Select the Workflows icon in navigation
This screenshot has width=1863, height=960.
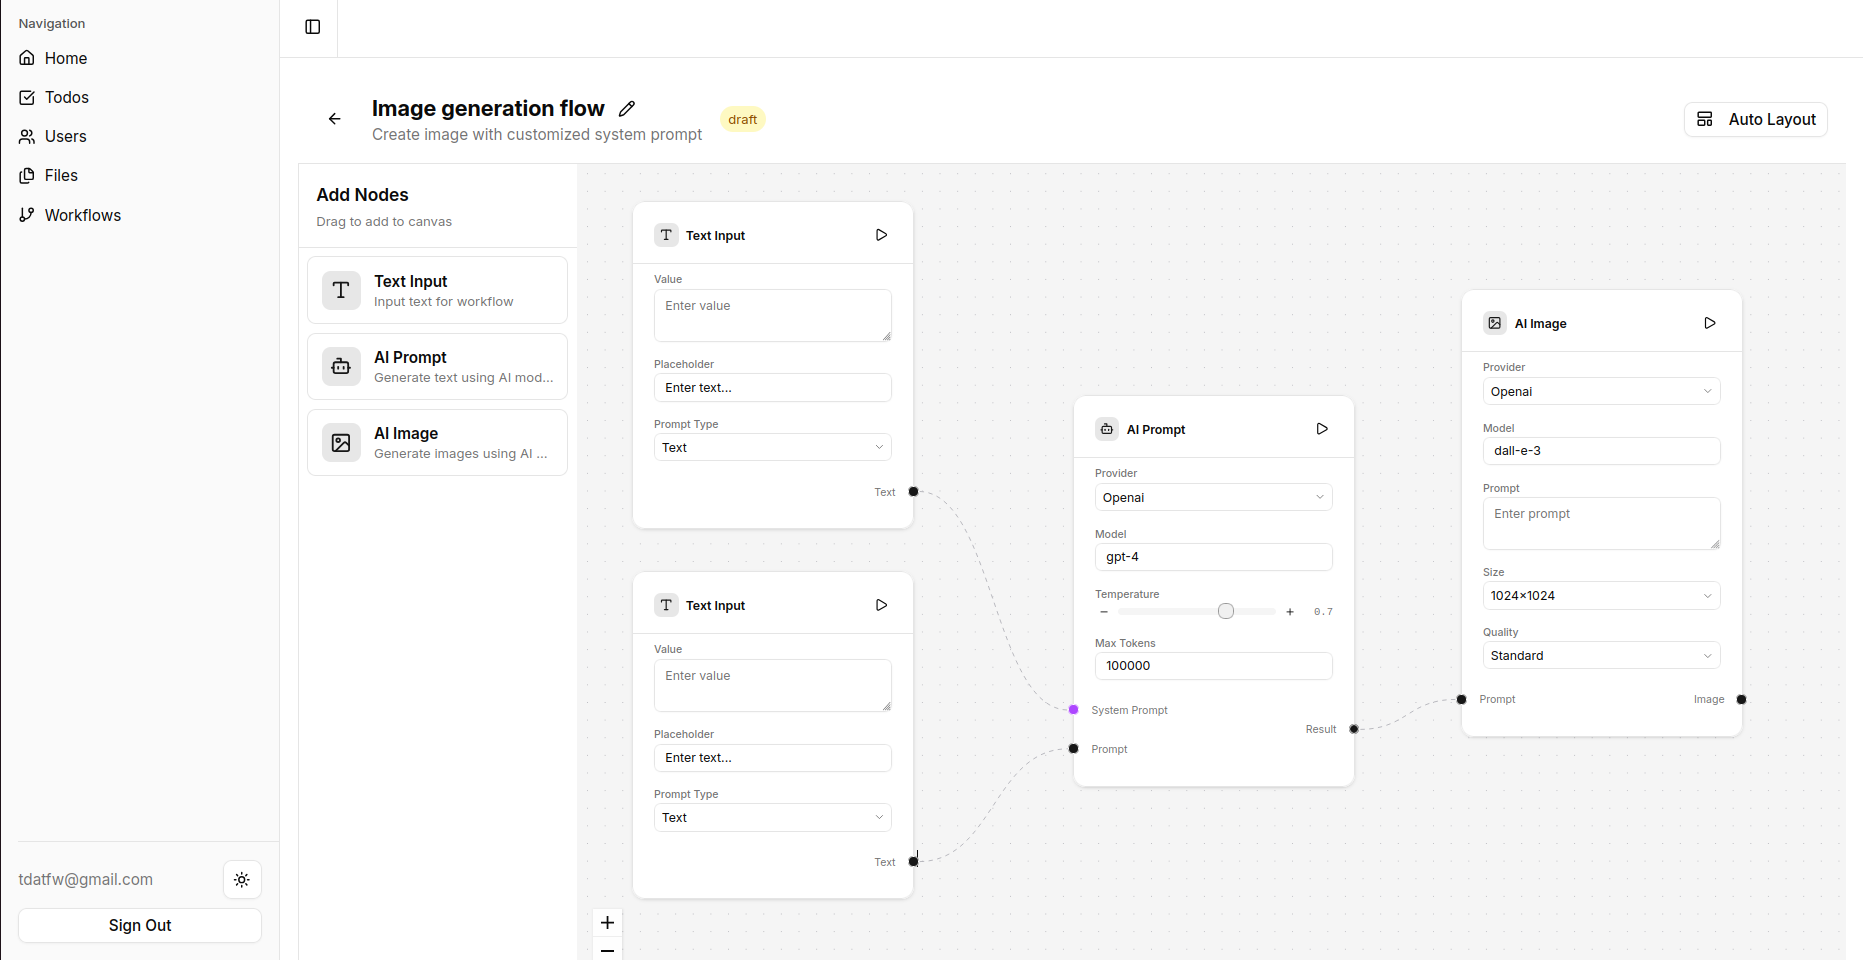tap(27, 214)
